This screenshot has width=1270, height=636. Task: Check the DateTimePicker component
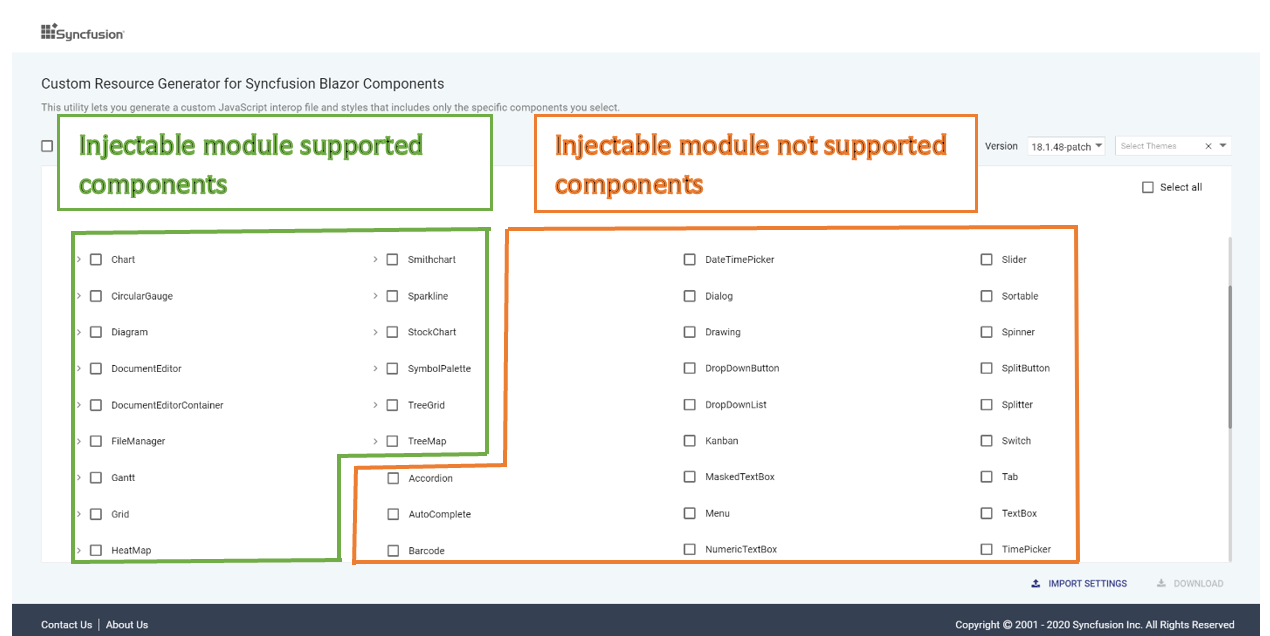pyautogui.click(x=690, y=259)
